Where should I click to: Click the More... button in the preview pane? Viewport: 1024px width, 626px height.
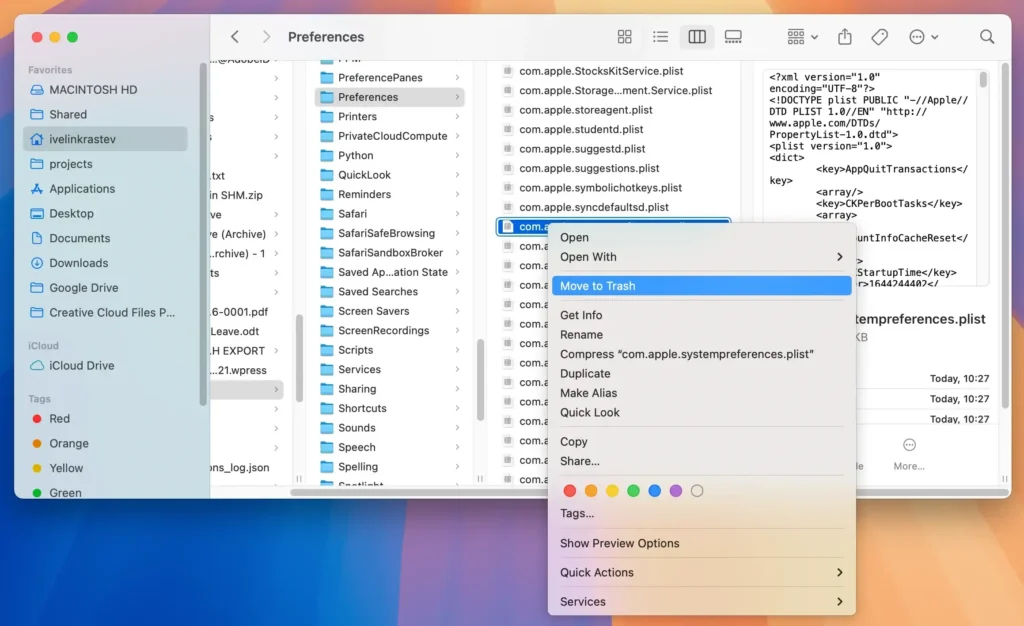[908, 464]
